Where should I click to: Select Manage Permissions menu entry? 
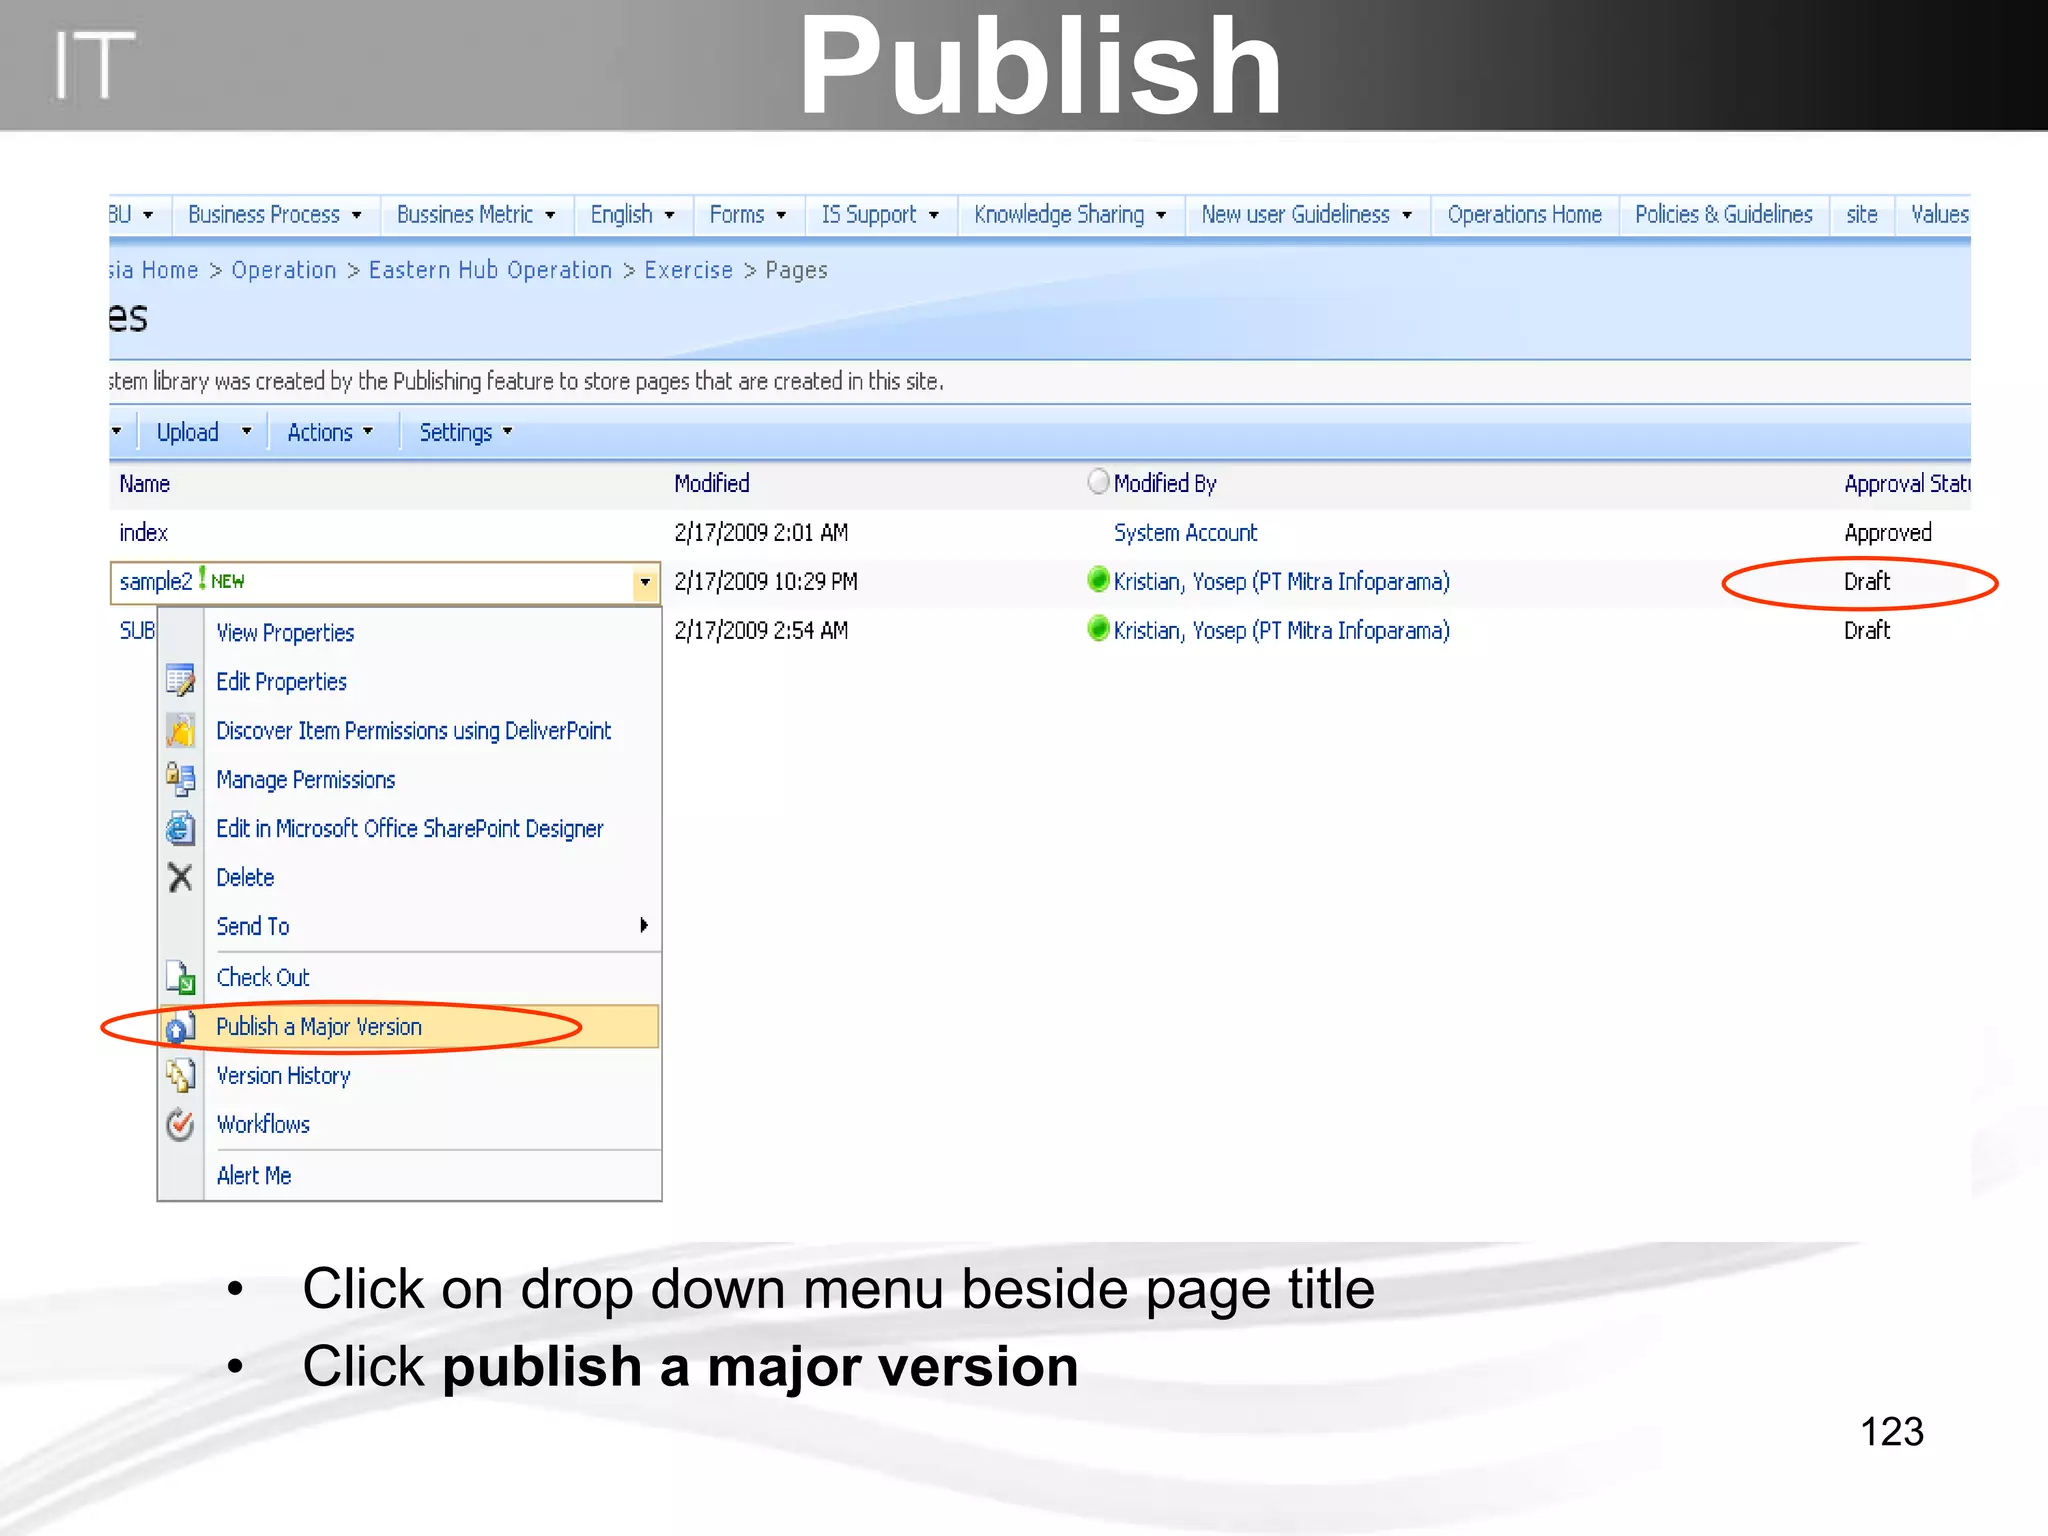click(x=305, y=780)
